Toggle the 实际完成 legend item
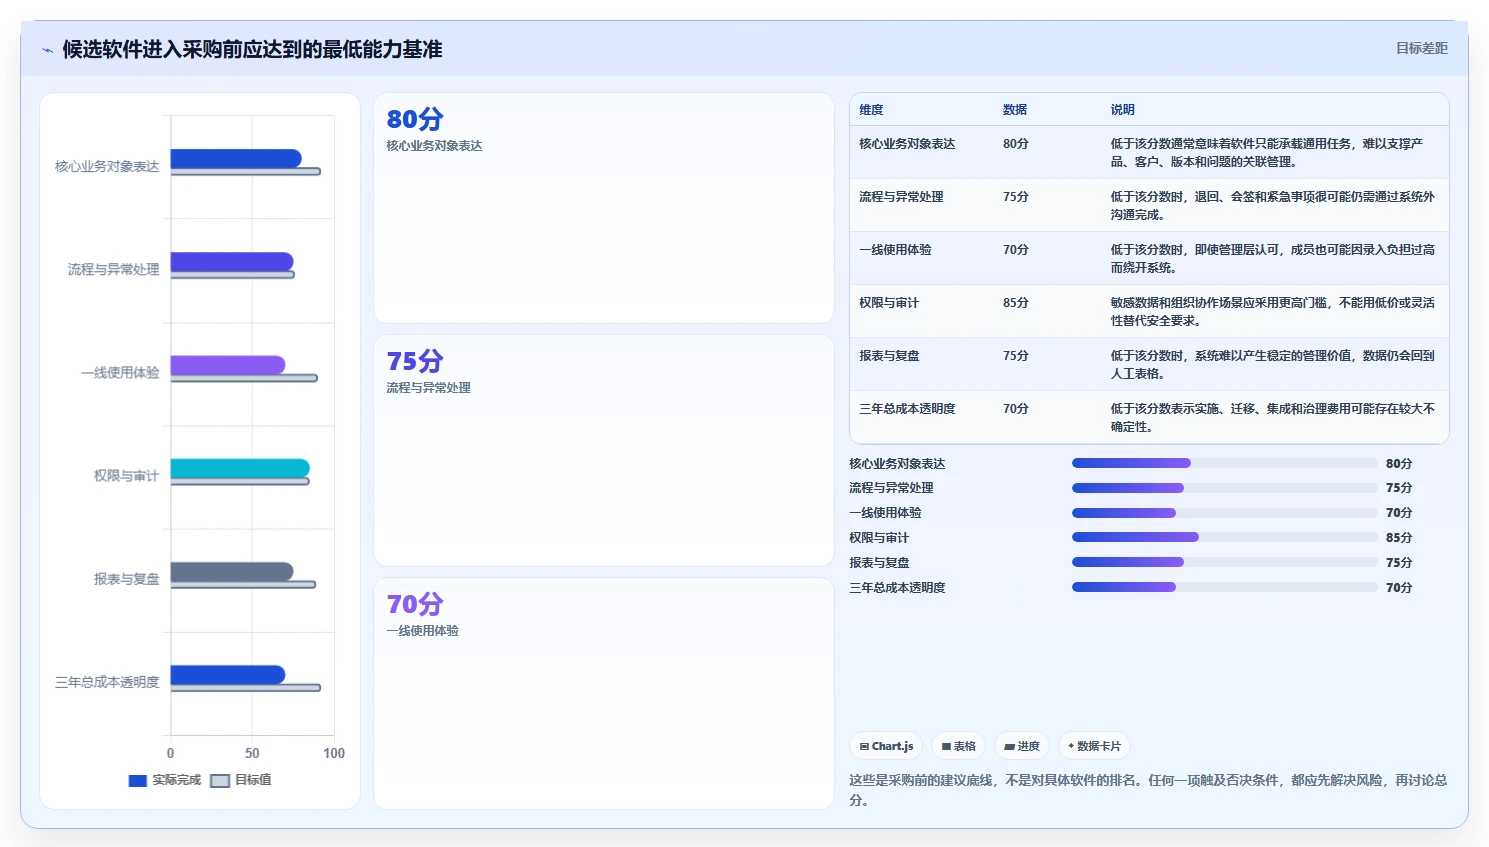 165,780
